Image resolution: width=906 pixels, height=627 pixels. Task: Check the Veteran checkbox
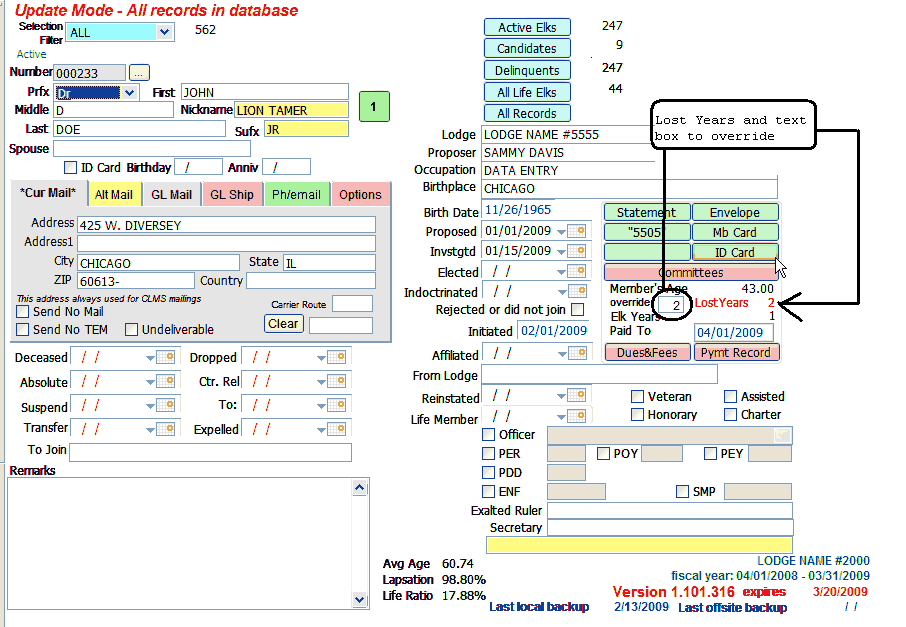638,397
